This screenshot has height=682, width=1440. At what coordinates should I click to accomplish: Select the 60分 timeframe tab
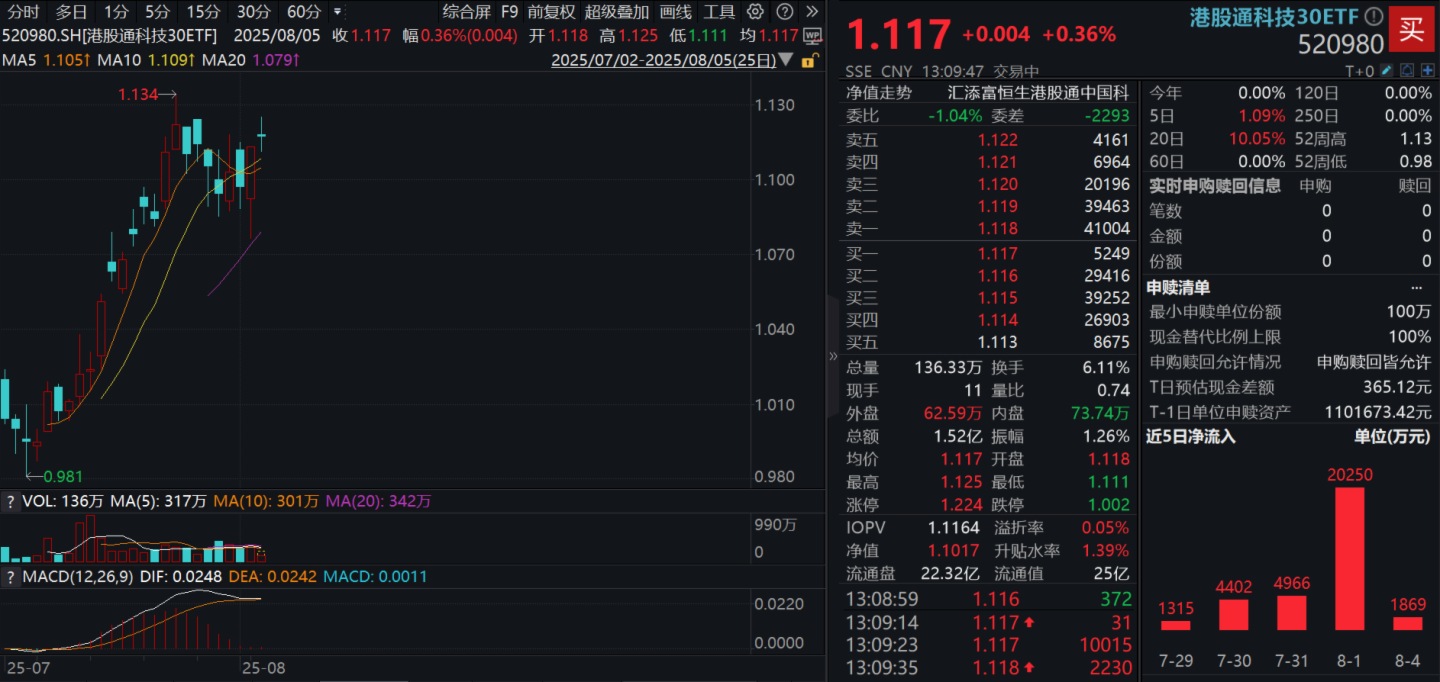[x=304, y=12]
